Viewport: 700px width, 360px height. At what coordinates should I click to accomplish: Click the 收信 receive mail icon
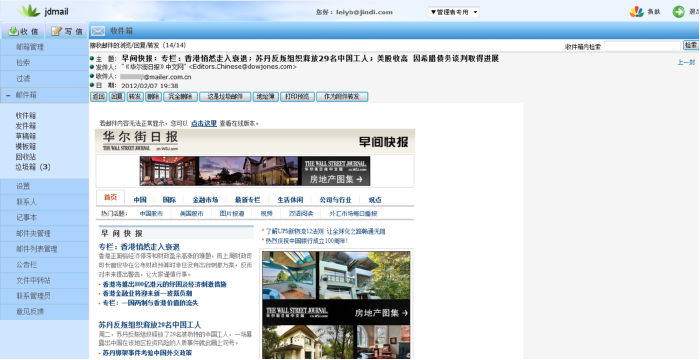[13, 31]
